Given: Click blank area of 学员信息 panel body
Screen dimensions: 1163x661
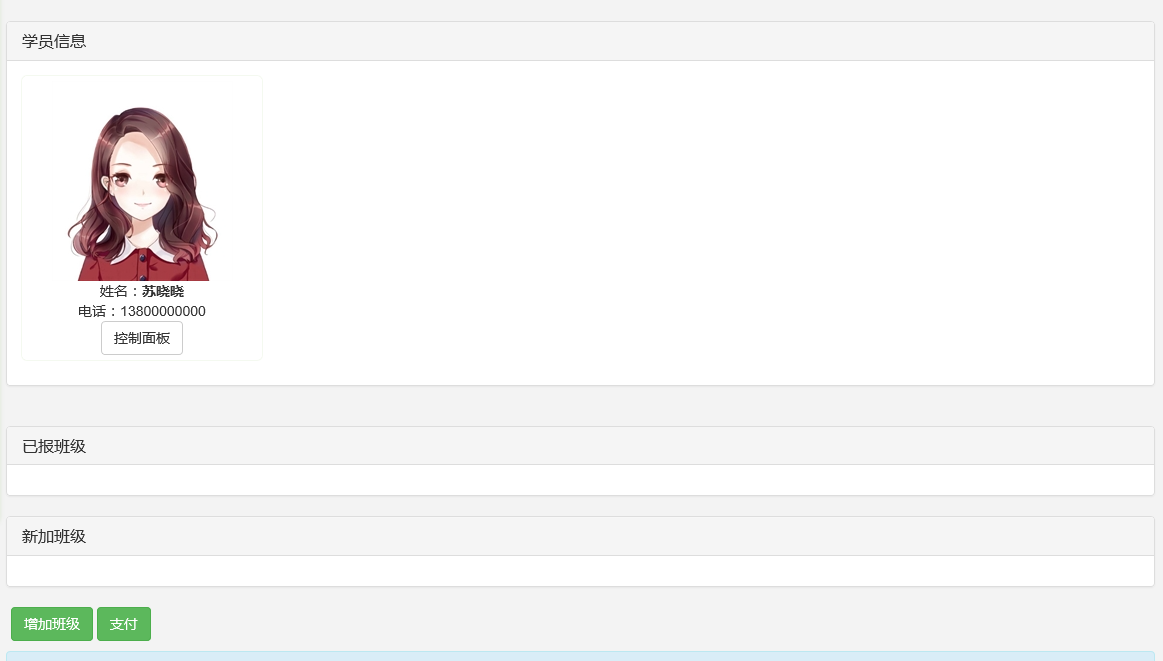Looking at the screenshot, I should 705,223.
